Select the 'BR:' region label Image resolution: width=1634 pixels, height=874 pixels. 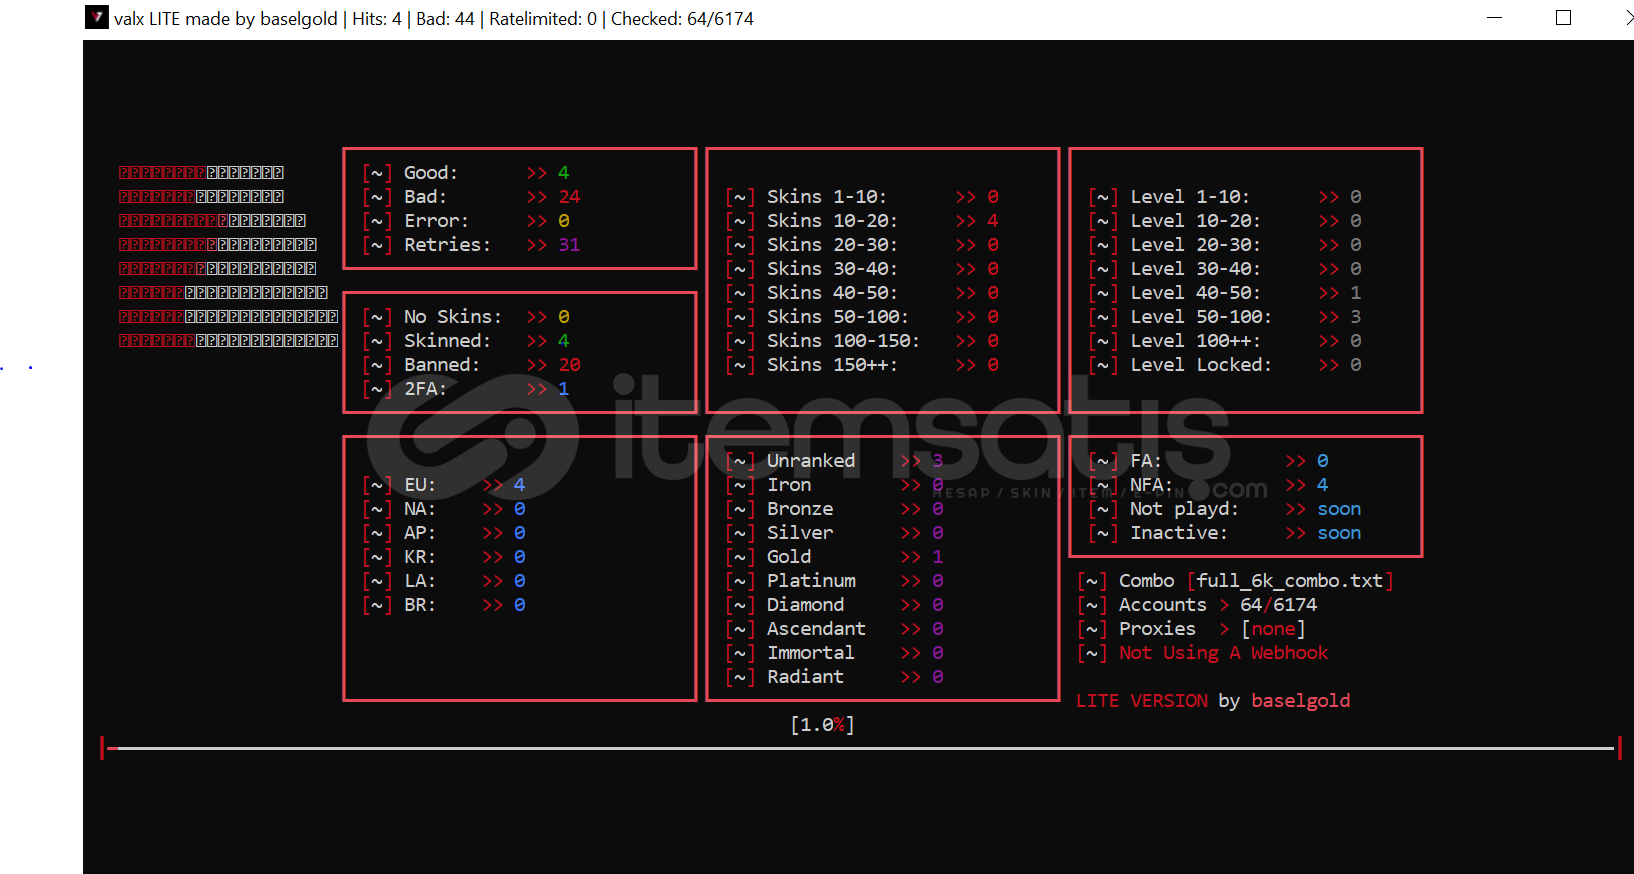click(x=420, y=605)
